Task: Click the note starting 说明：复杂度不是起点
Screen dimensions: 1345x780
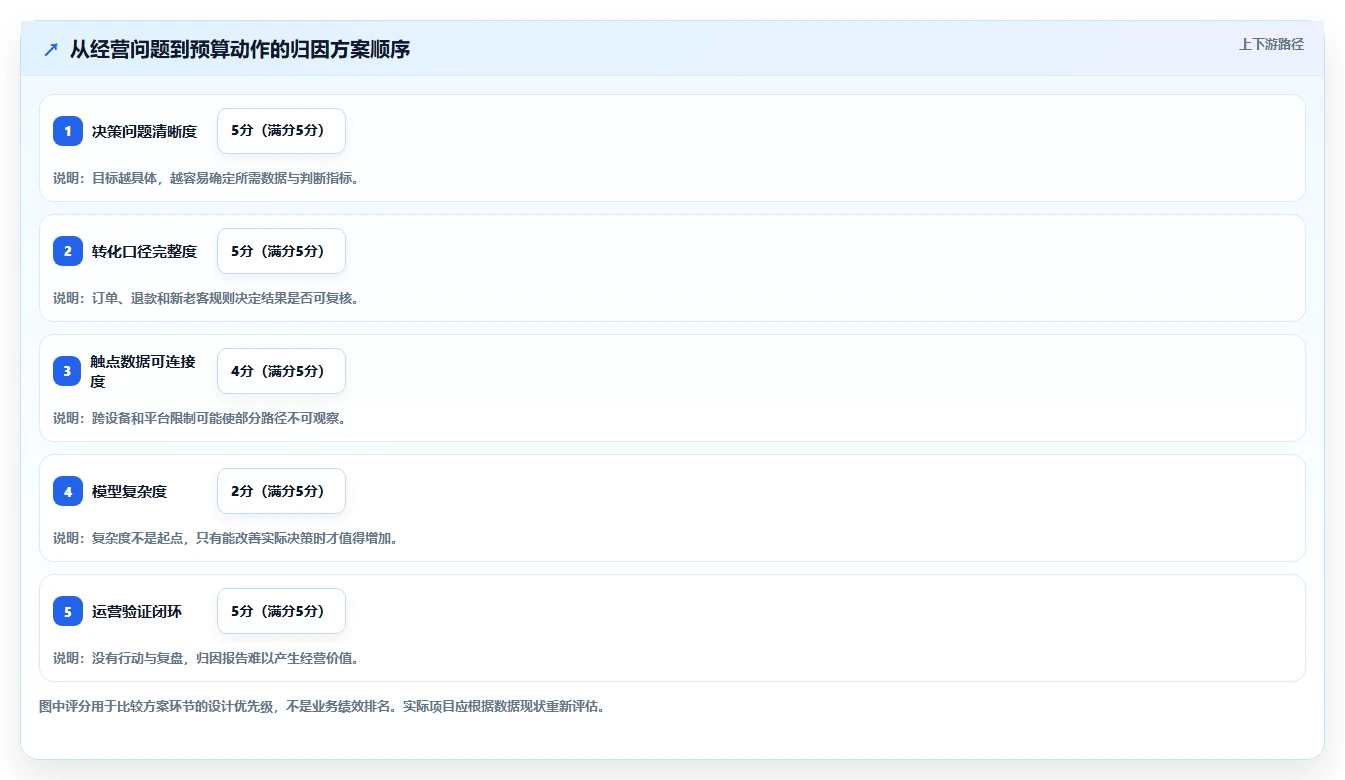Action: [x=226, y=538]
